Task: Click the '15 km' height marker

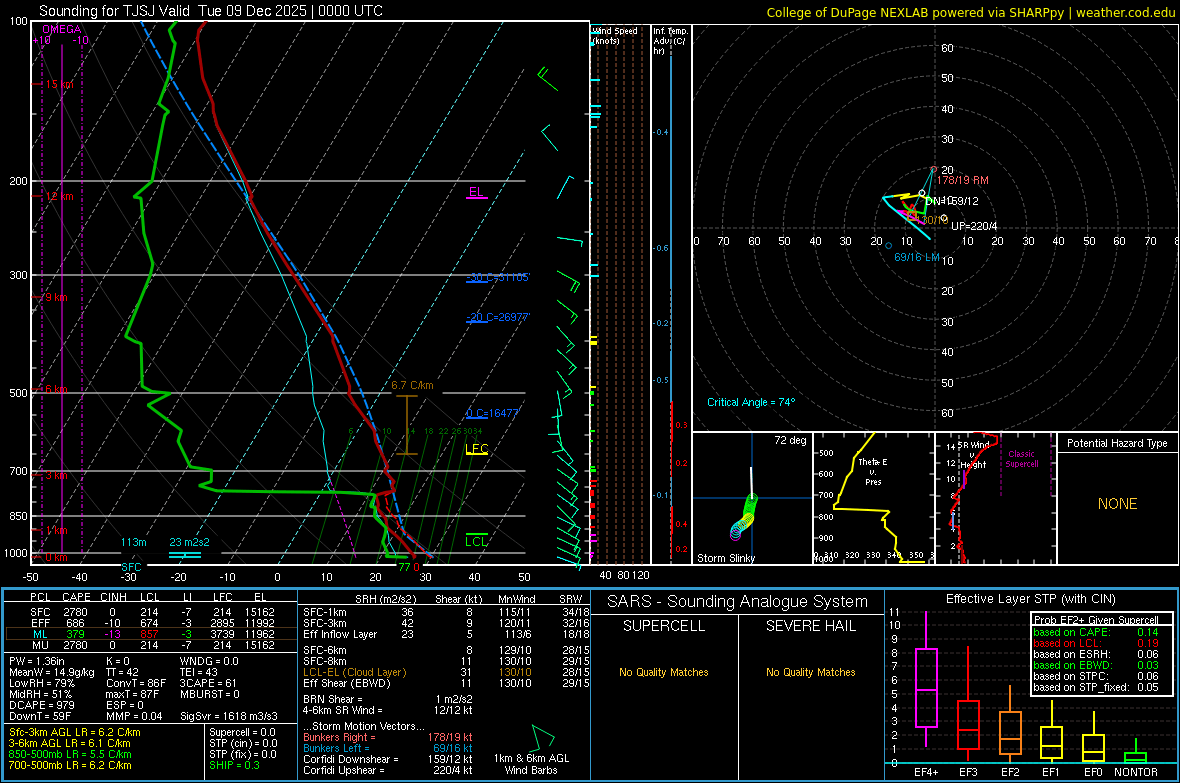Action: point(59,84)
